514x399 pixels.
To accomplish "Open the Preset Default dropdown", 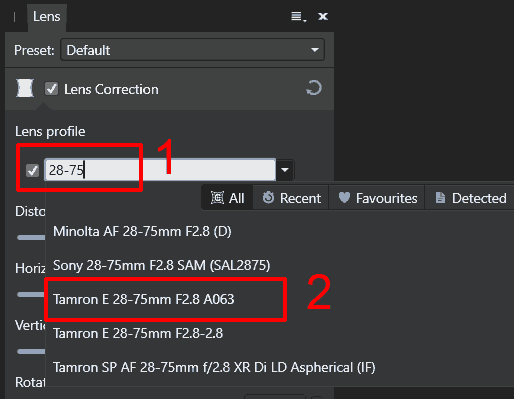I will 192,50.
